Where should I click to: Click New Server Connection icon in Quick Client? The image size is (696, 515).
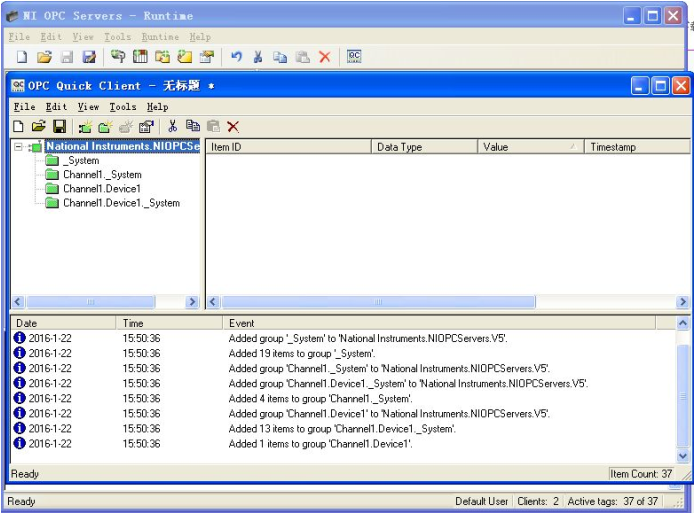[x=85, y=127]
